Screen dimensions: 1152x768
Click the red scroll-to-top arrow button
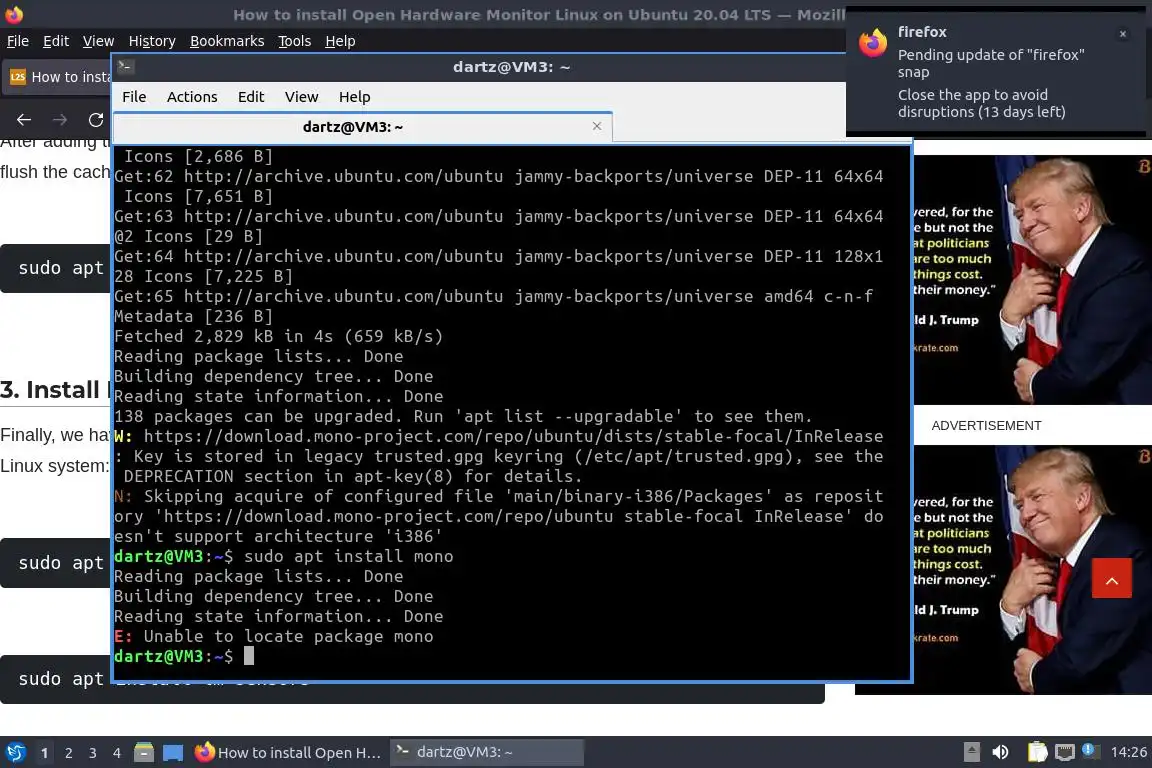(1112, 578)
